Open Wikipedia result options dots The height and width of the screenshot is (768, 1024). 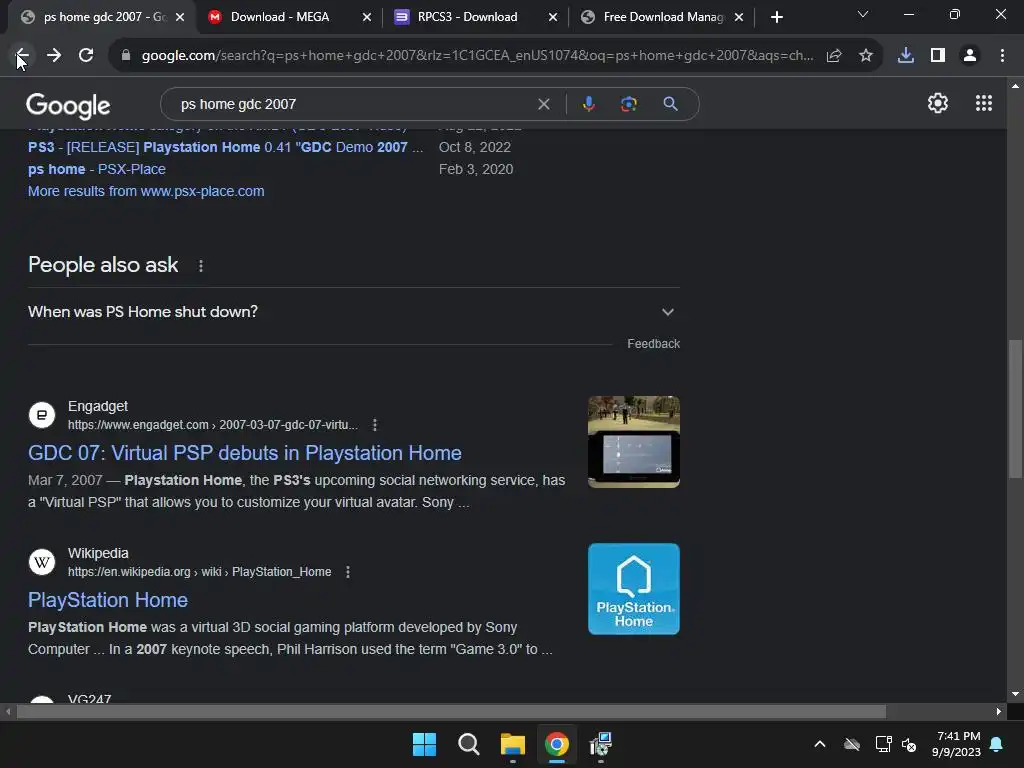(x=348, y=572)
